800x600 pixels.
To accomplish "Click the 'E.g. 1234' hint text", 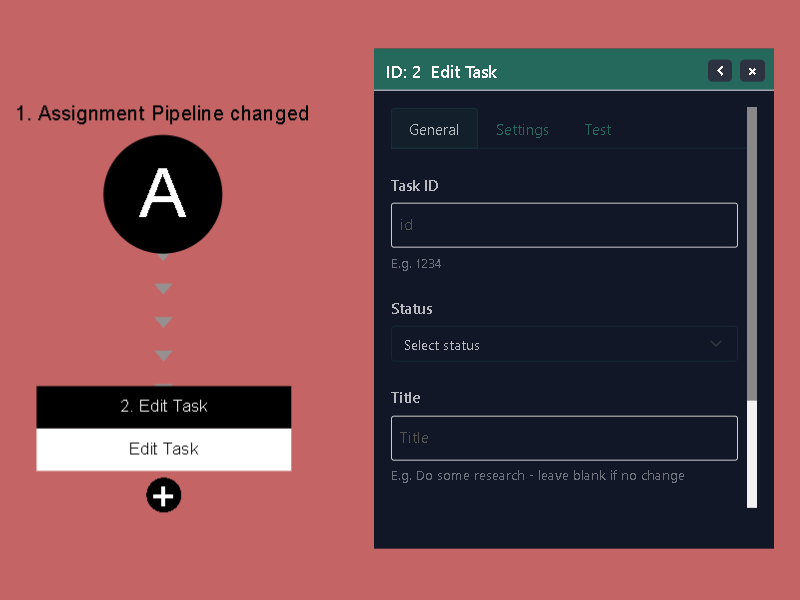I will (416, 264).
